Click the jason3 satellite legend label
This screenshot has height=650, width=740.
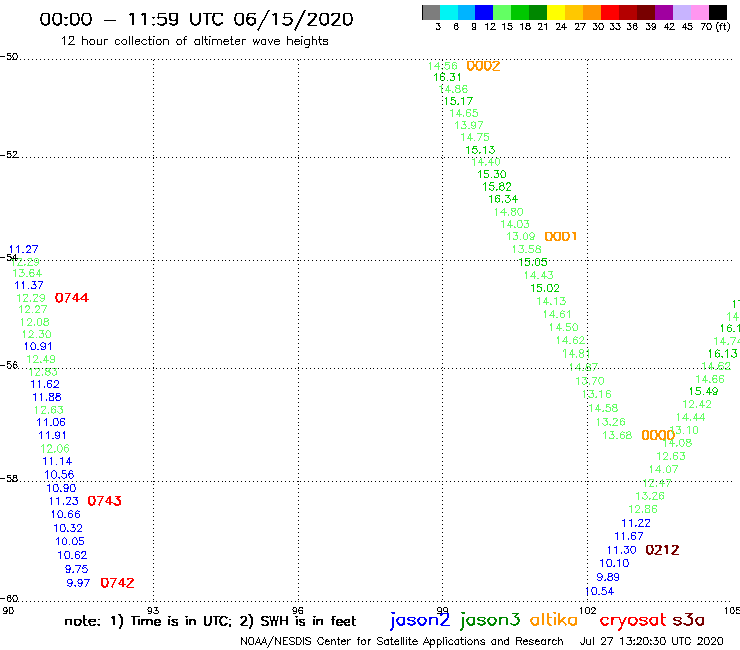click(x=490, y=621)
